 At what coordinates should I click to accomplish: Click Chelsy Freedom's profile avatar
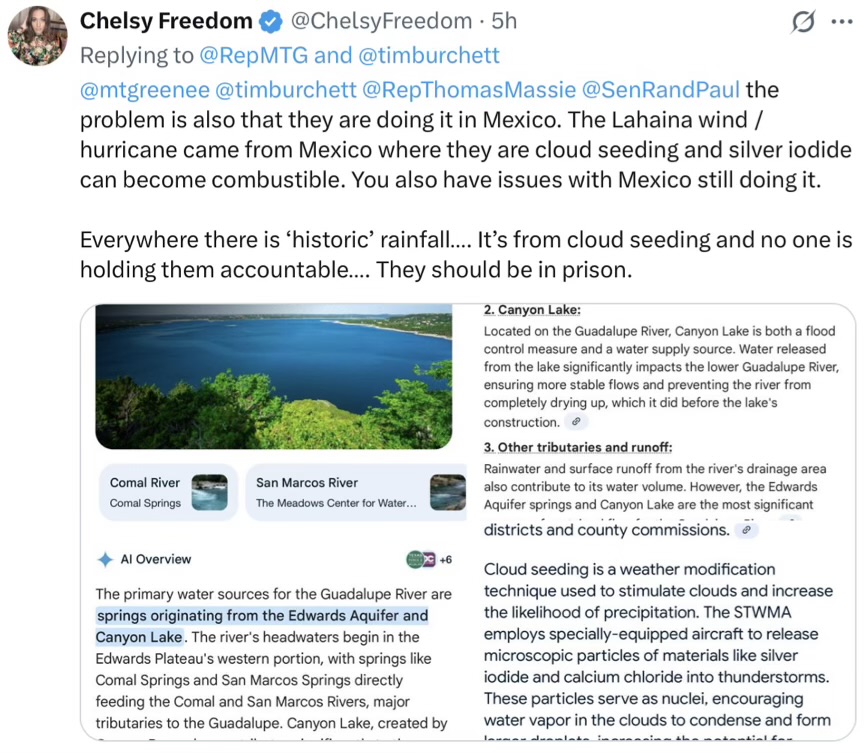37,36
